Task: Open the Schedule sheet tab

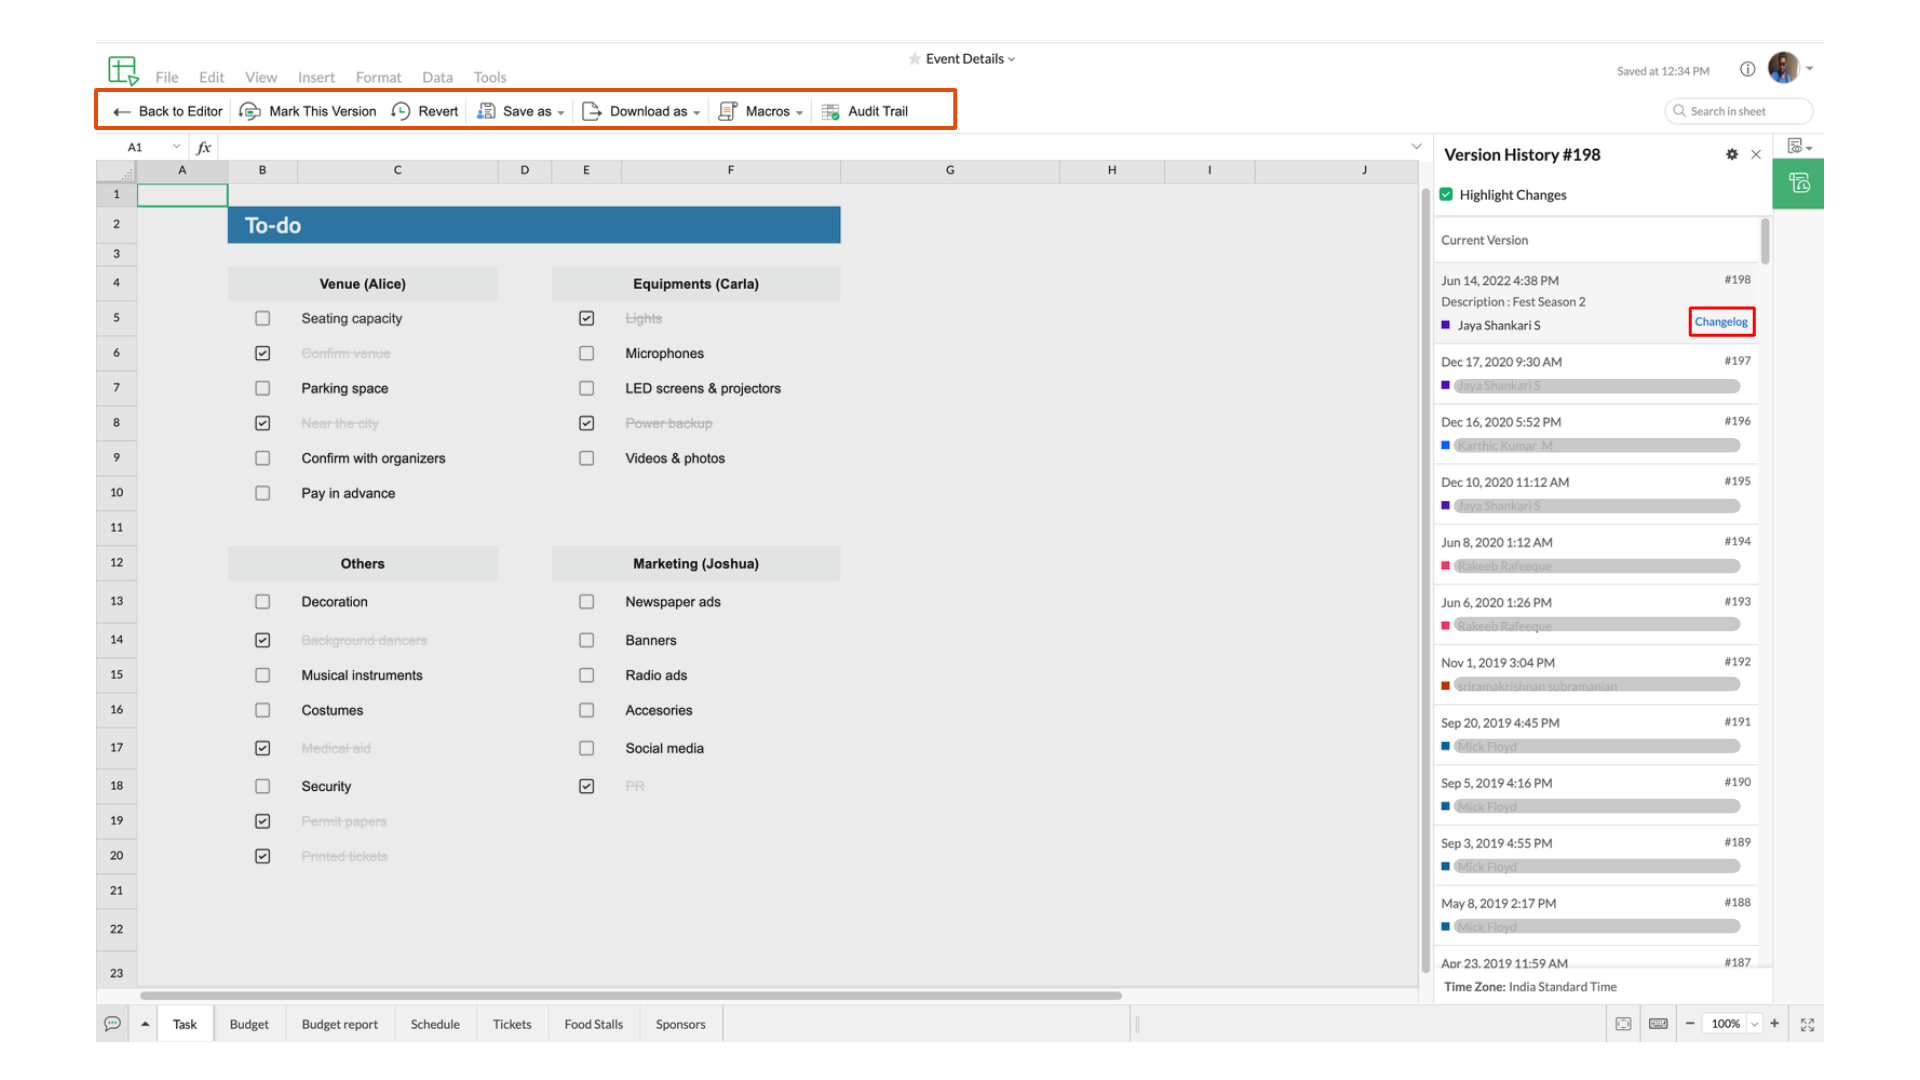Action: click(435, 1024)
